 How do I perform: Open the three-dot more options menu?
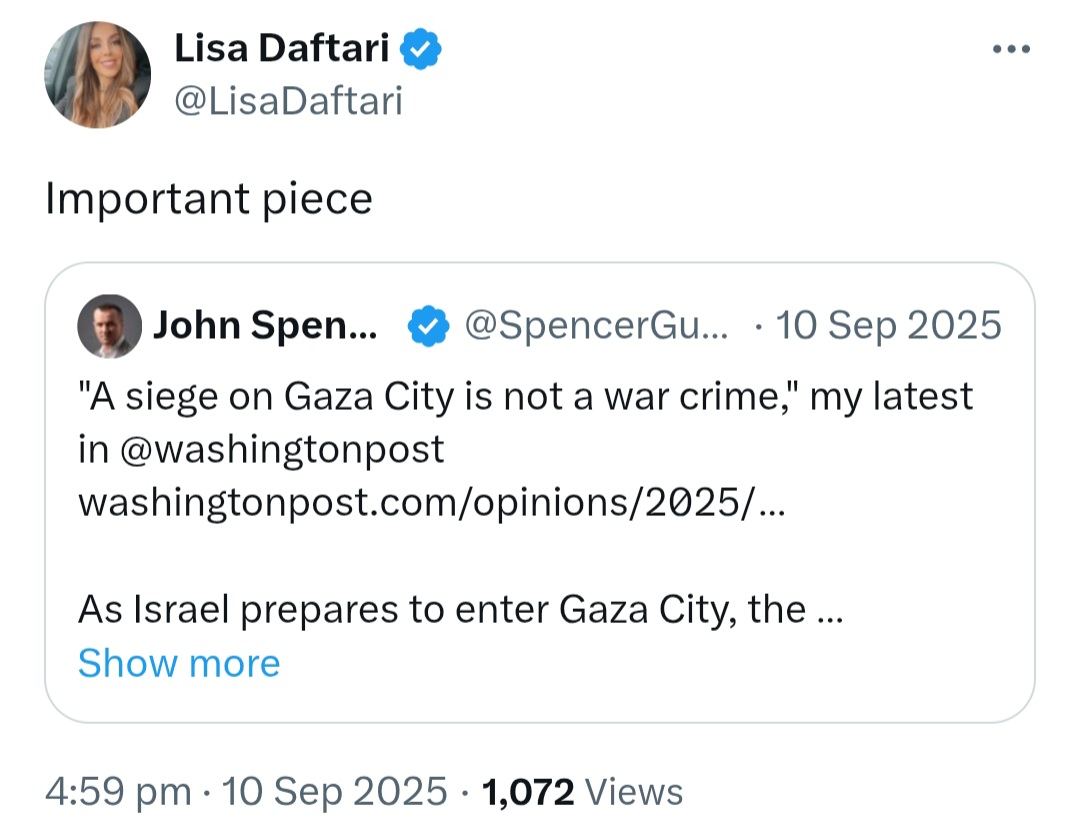[x=1010, y=49]
